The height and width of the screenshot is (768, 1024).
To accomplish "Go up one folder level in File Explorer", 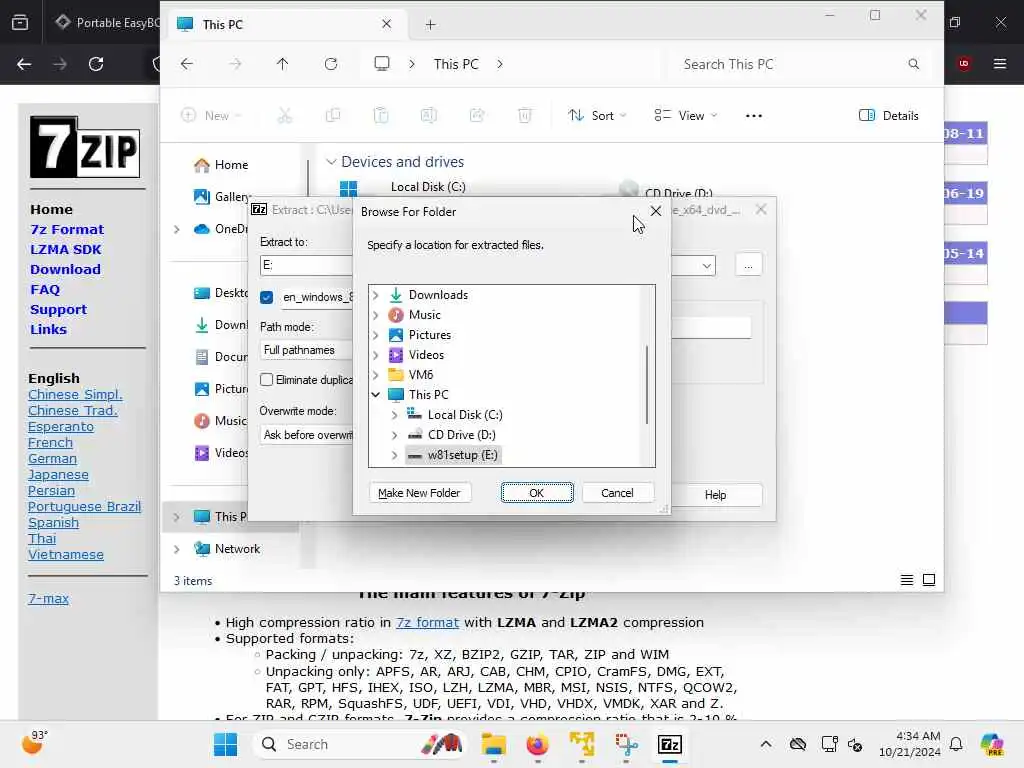I will tap(282, 64).
